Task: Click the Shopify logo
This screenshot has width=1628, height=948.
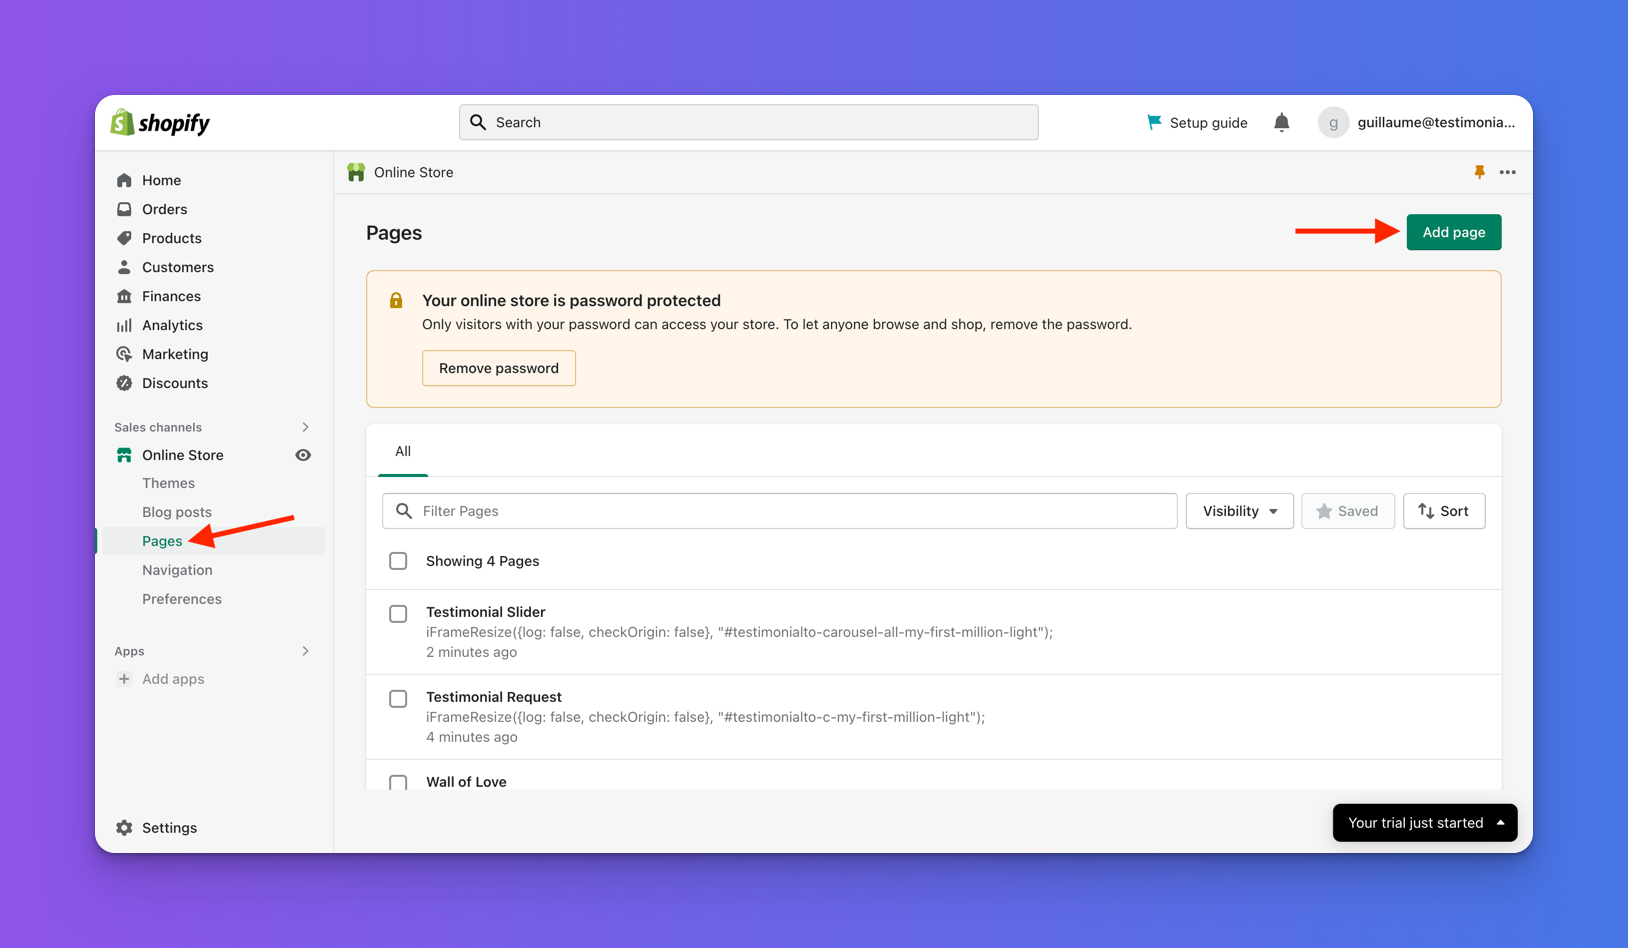Action: [x=160, y=122]
